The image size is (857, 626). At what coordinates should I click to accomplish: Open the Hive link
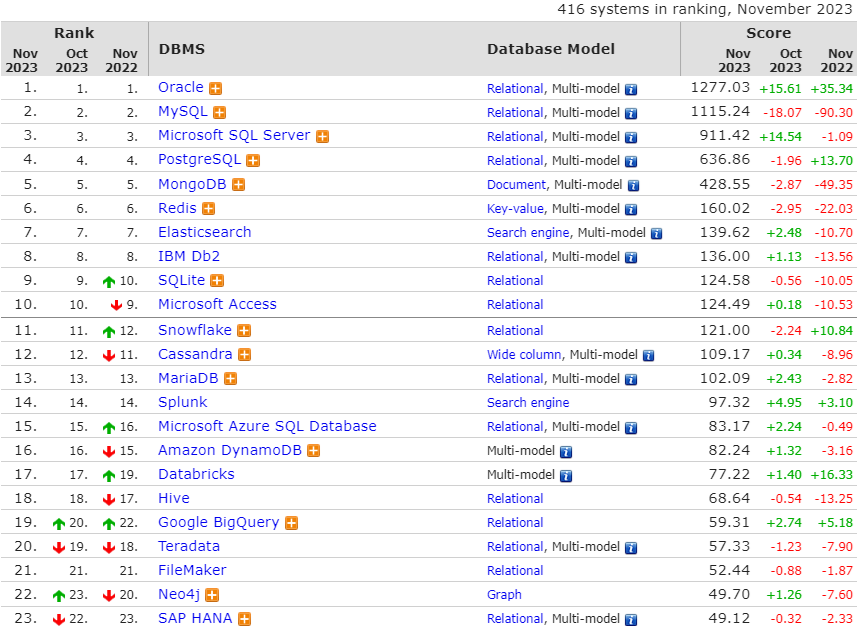pyautogui.click(x=174, y=499)
